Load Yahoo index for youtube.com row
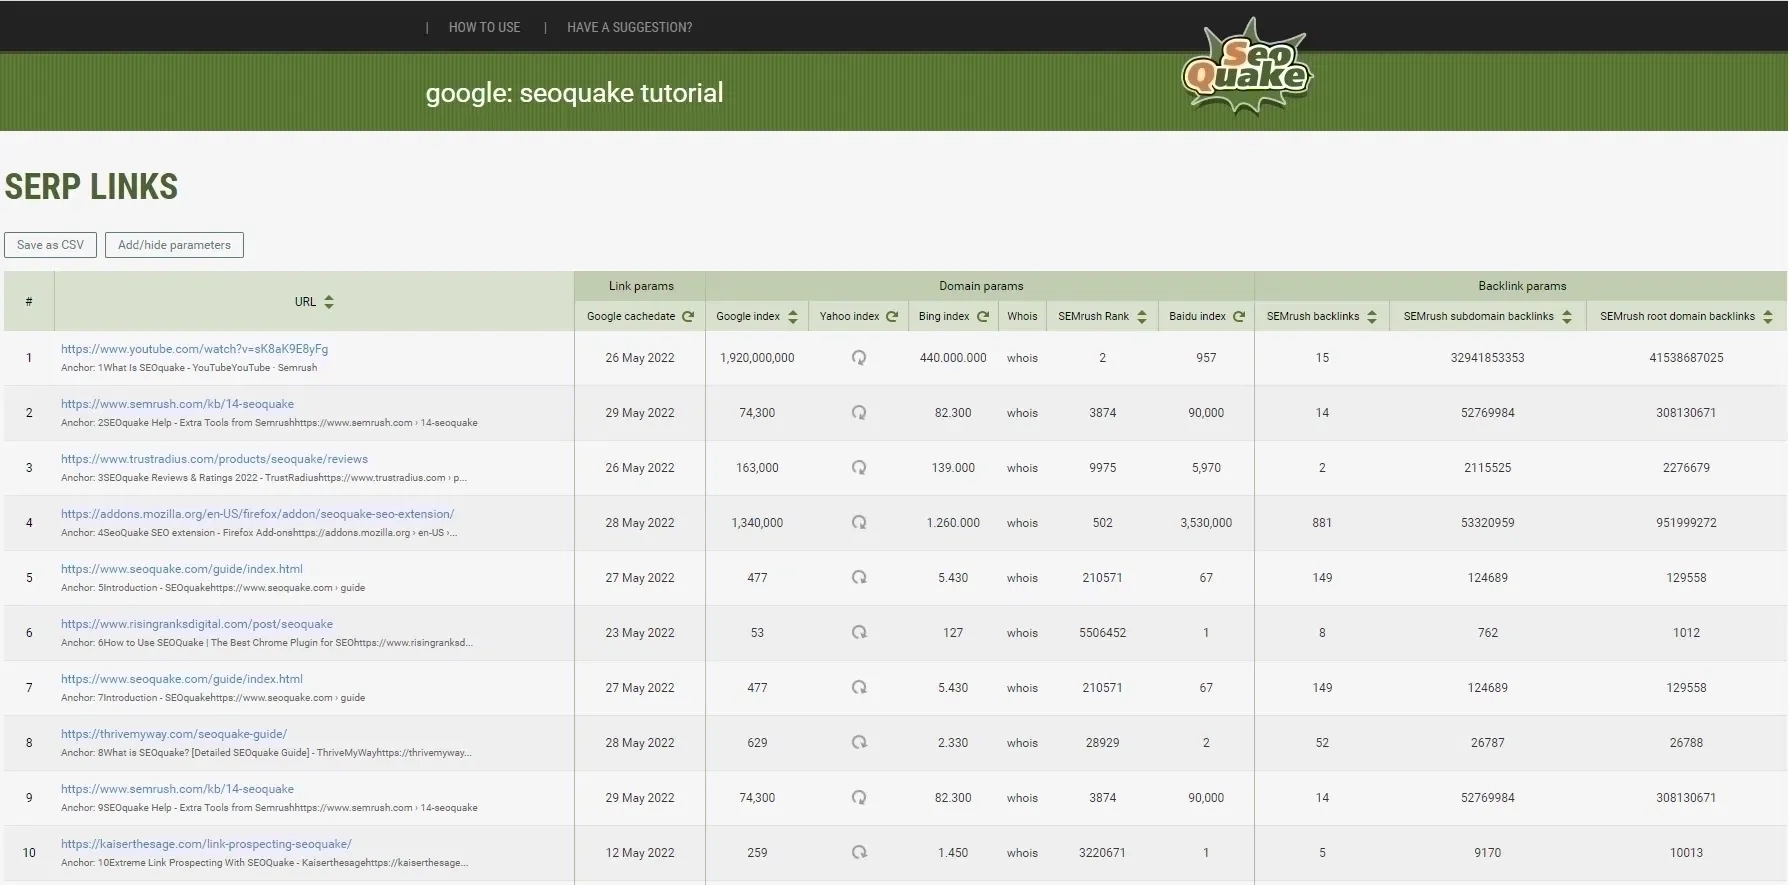1789x885 pixels. (858, 358)
